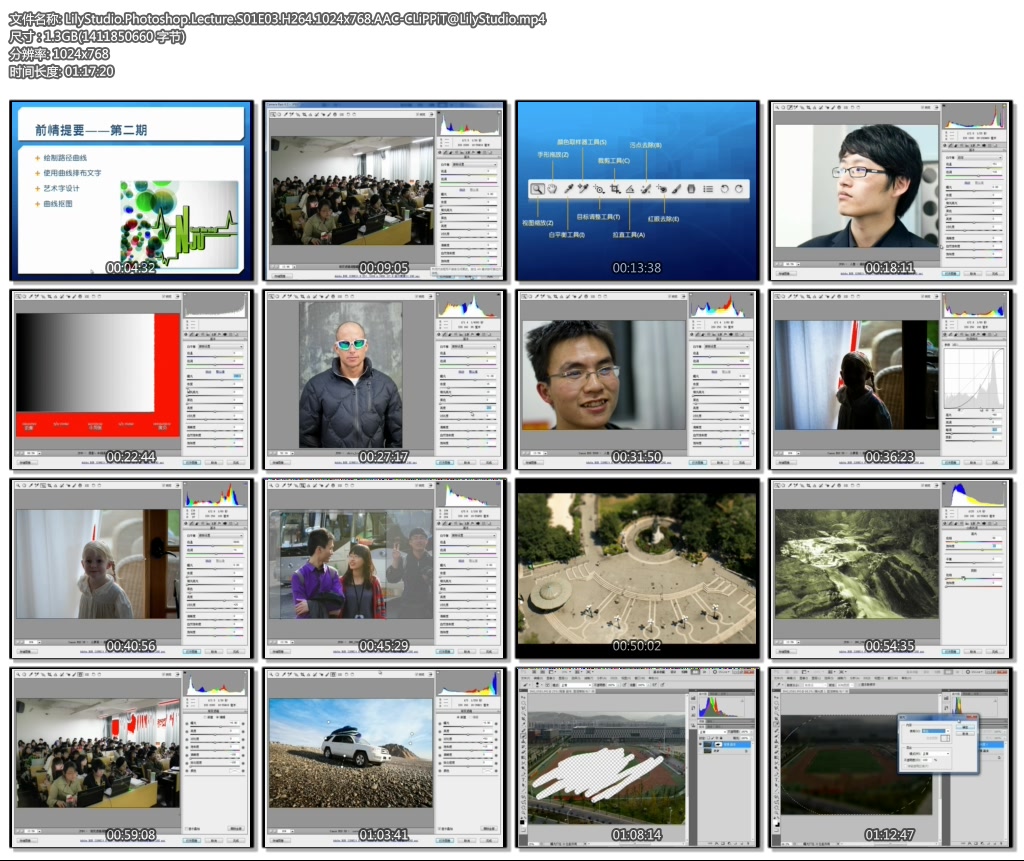Select the Graduated Filter icon
1024x861 pixels.
(x=691, y=188)
